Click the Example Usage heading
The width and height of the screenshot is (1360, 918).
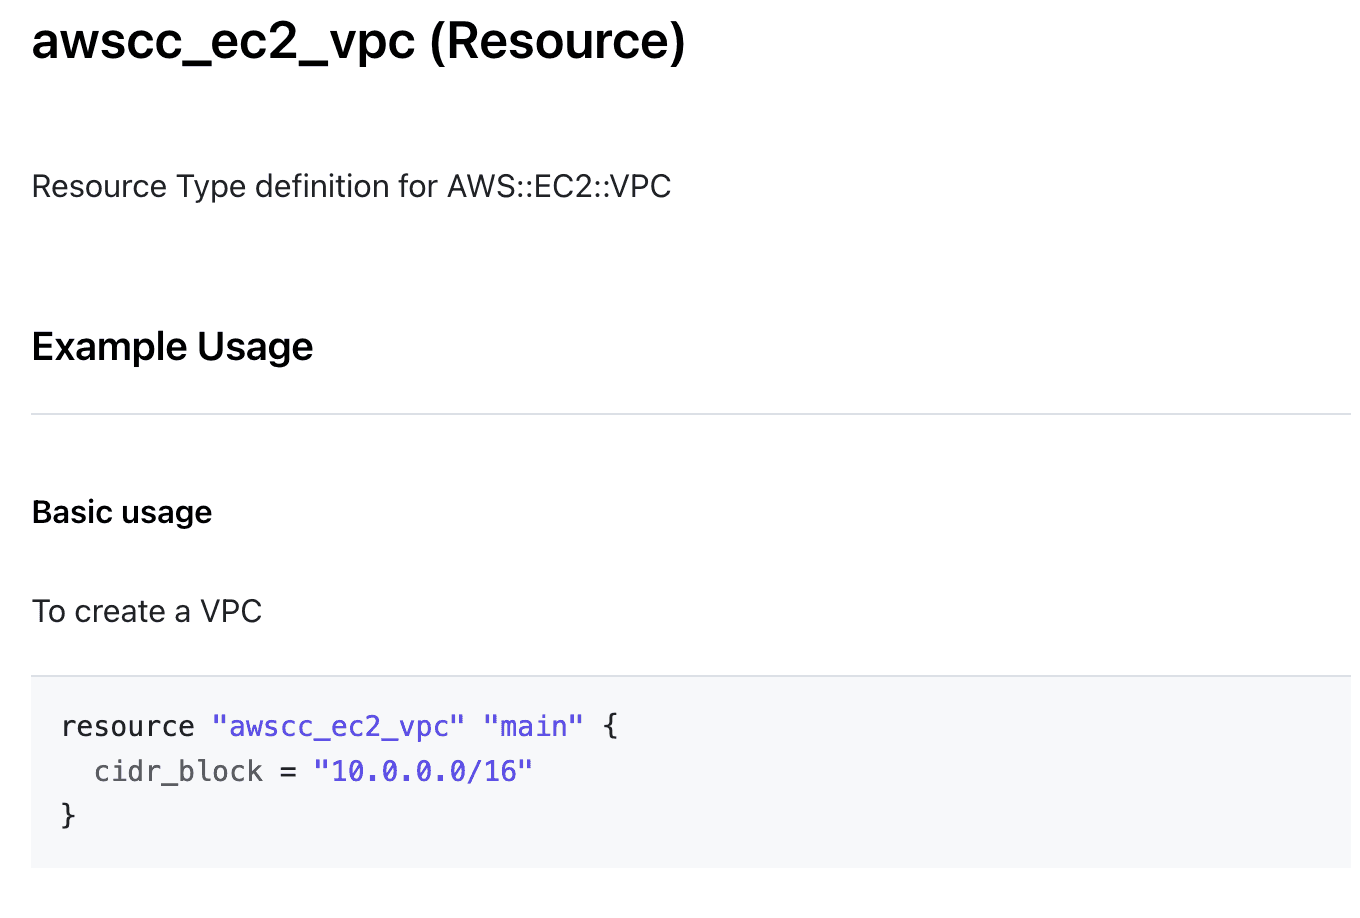pos(172,347)
